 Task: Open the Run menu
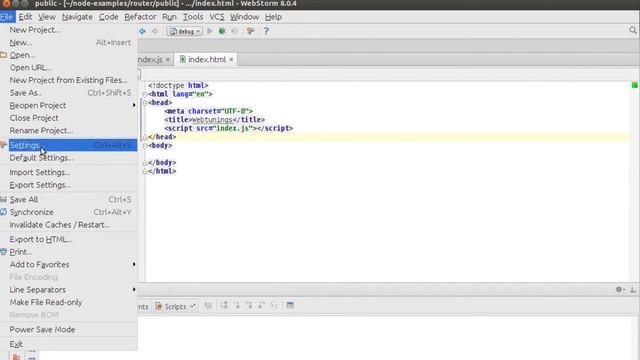click(169, 17)
